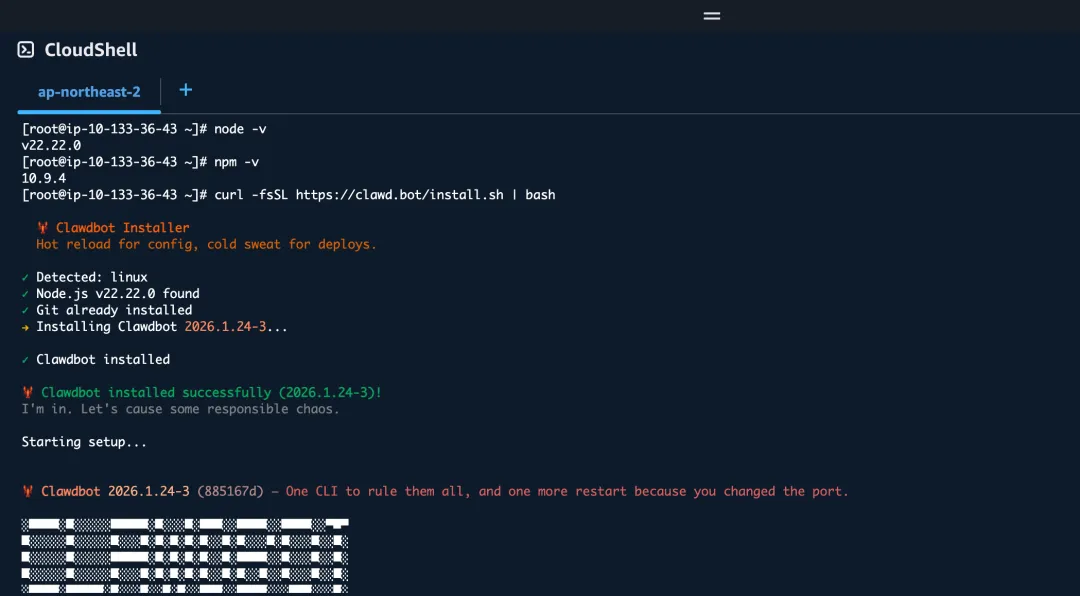This screenshot has height=596, width=1080.
Task: Click 'Git already installed' line
Action: 107,310
